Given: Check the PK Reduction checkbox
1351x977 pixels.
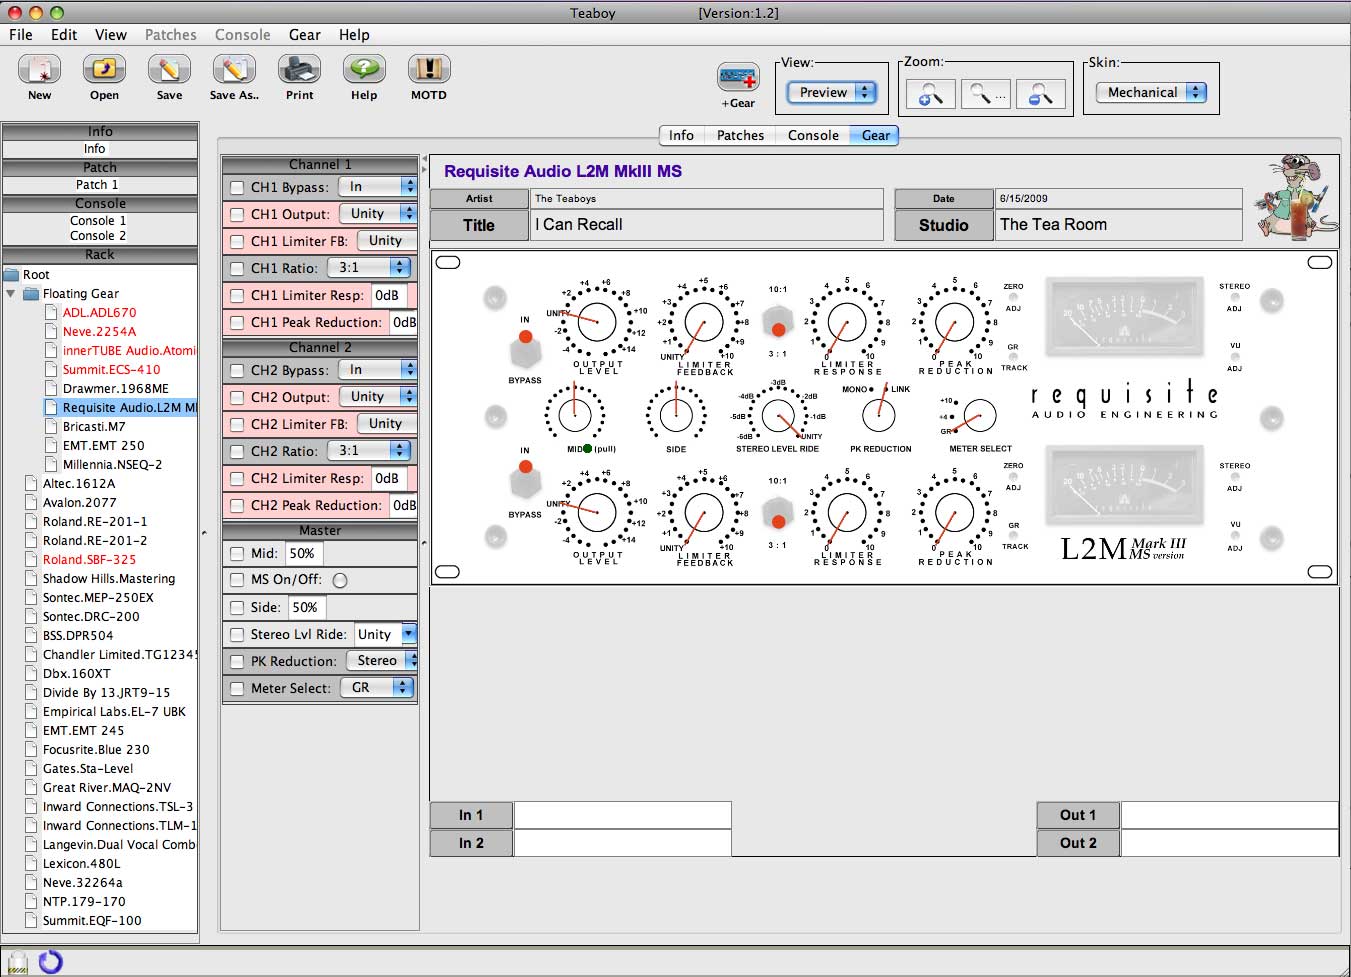Looking at the screenshot, I should [x=237, y=661].
